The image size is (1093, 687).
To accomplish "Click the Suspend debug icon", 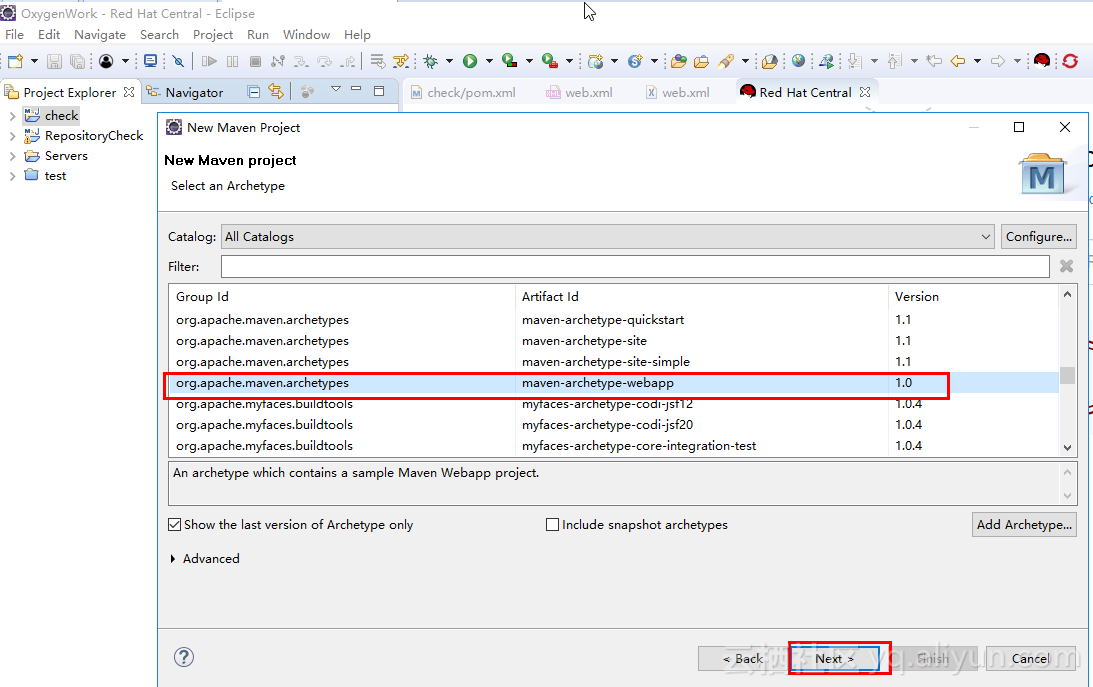I will (x=232, y=61).
